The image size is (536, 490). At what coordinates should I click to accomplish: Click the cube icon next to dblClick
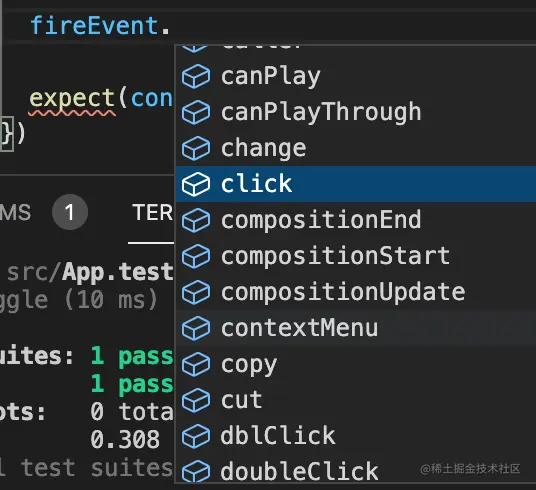196,436
